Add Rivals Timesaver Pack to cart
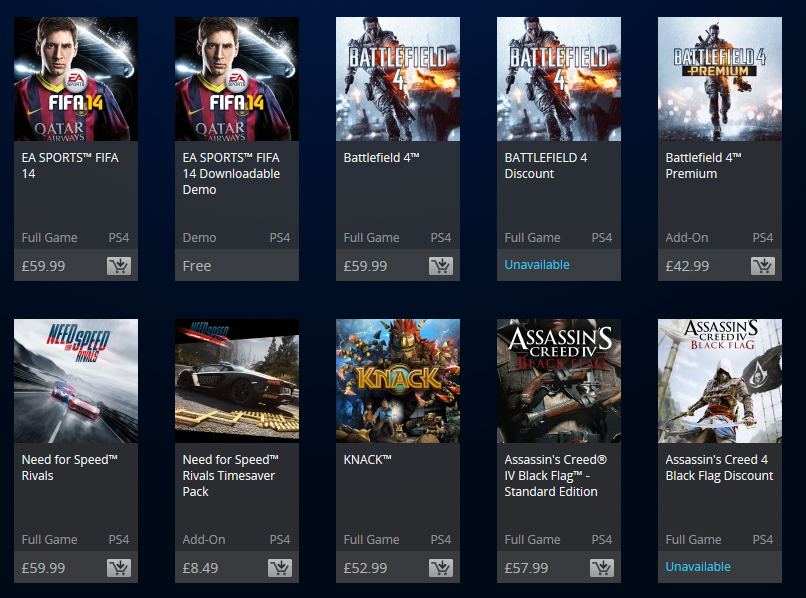Image resolution: width=806 pixels, height=598 pixels. [280, 568]
